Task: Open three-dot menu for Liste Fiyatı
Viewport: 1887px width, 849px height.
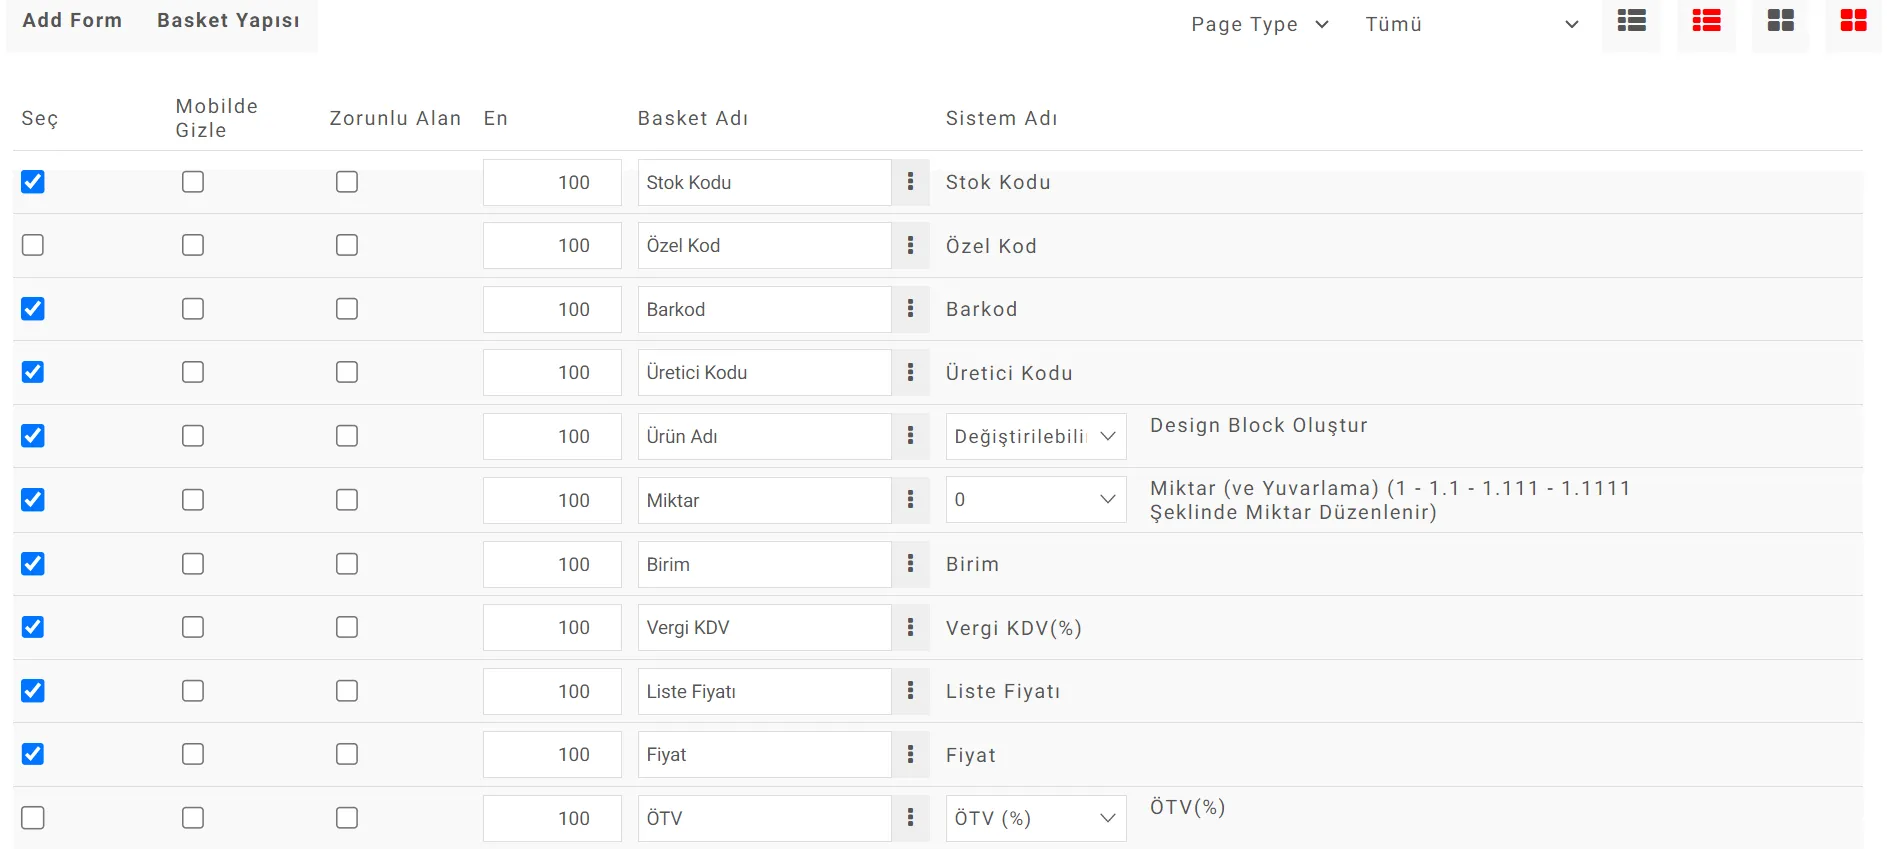Action: (x=910, y=691)
